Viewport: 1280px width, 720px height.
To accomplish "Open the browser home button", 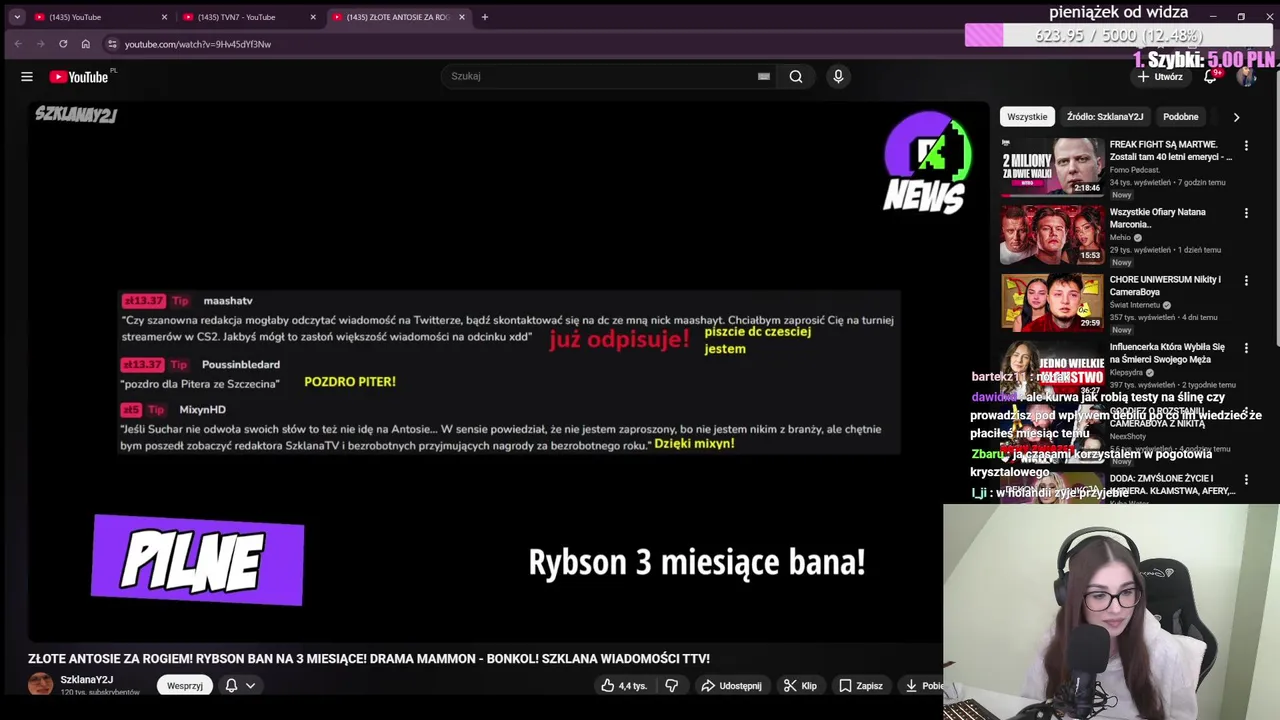I will (86, 44).
